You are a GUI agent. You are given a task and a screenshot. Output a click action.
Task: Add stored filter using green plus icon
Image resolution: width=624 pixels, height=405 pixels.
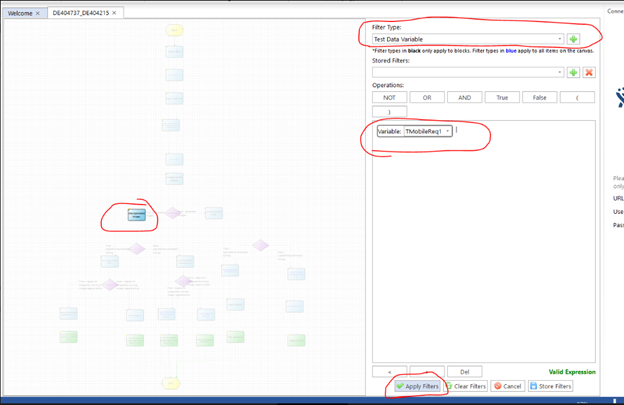574,72
